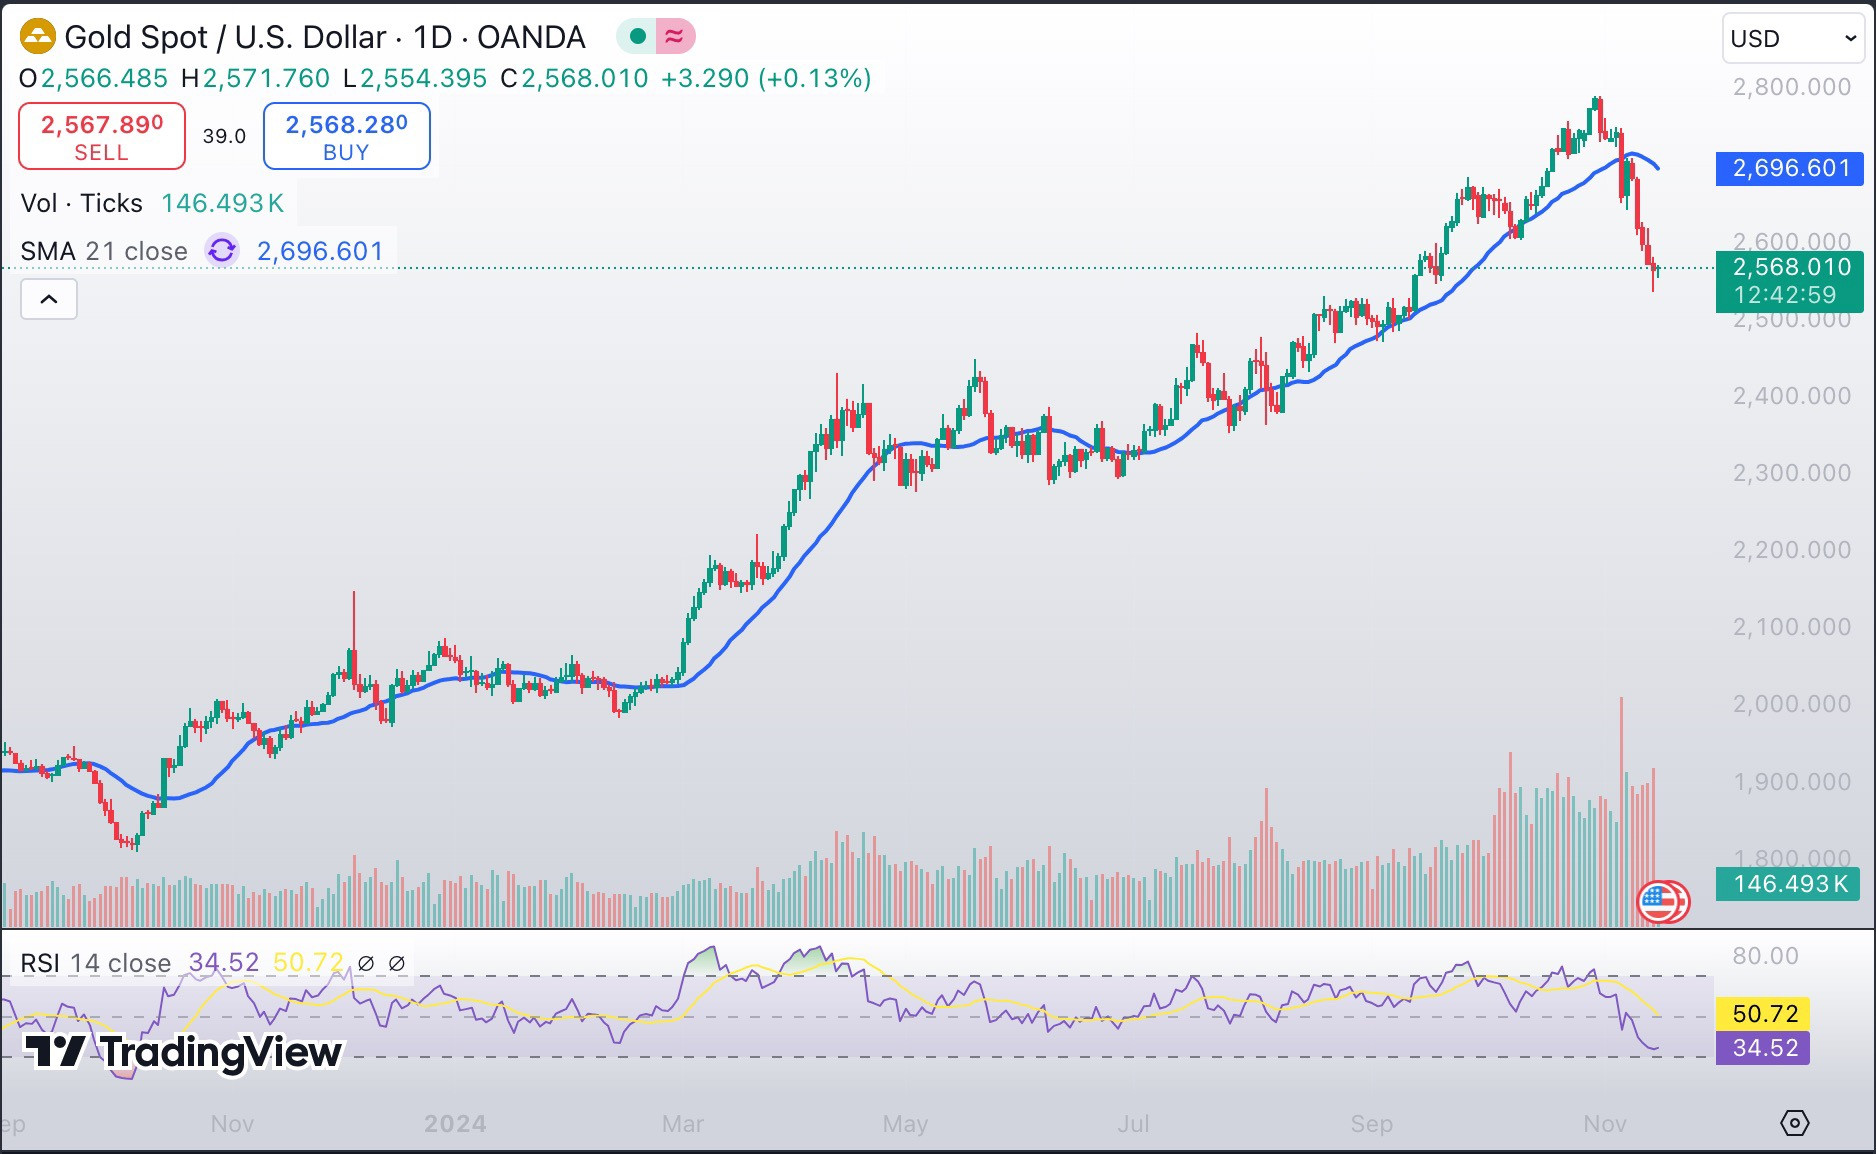Screen dimensions: 1876x1154
Task: Click the Mar label on the time axis
Action: (683, 1124)
